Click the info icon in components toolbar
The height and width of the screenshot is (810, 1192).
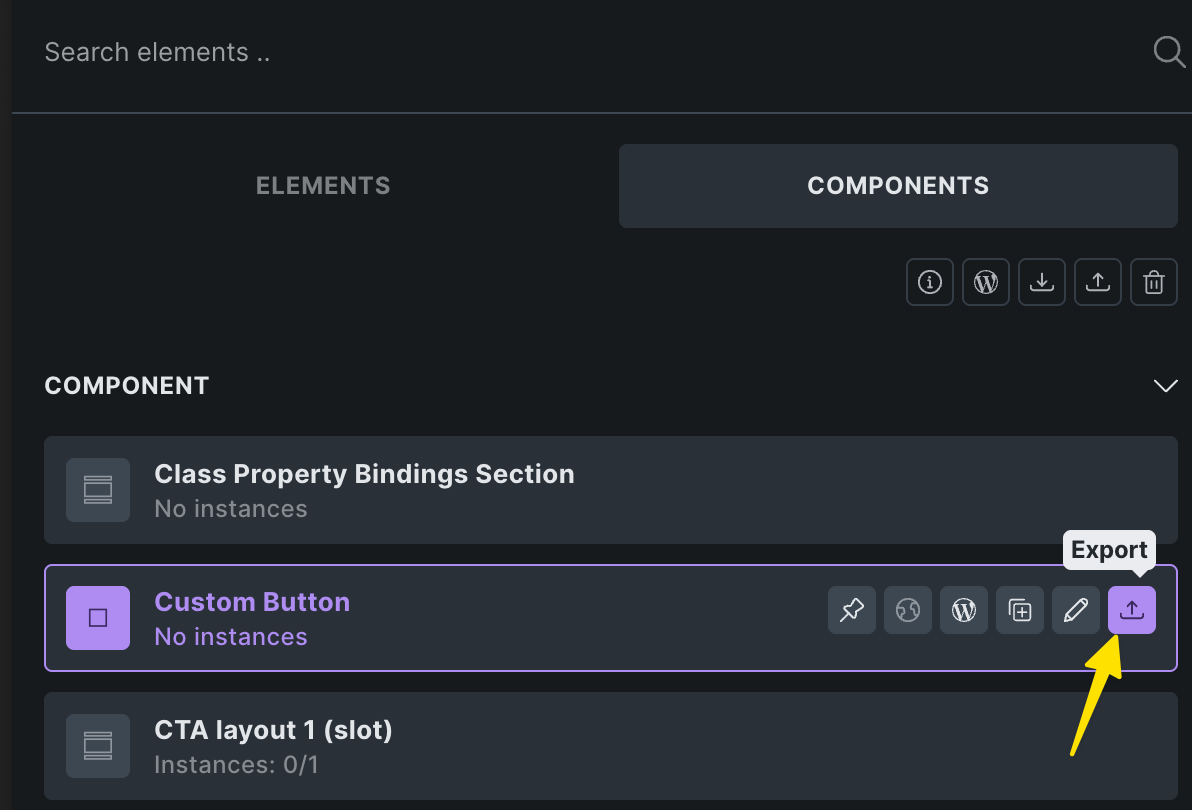(x=930, y=283)
